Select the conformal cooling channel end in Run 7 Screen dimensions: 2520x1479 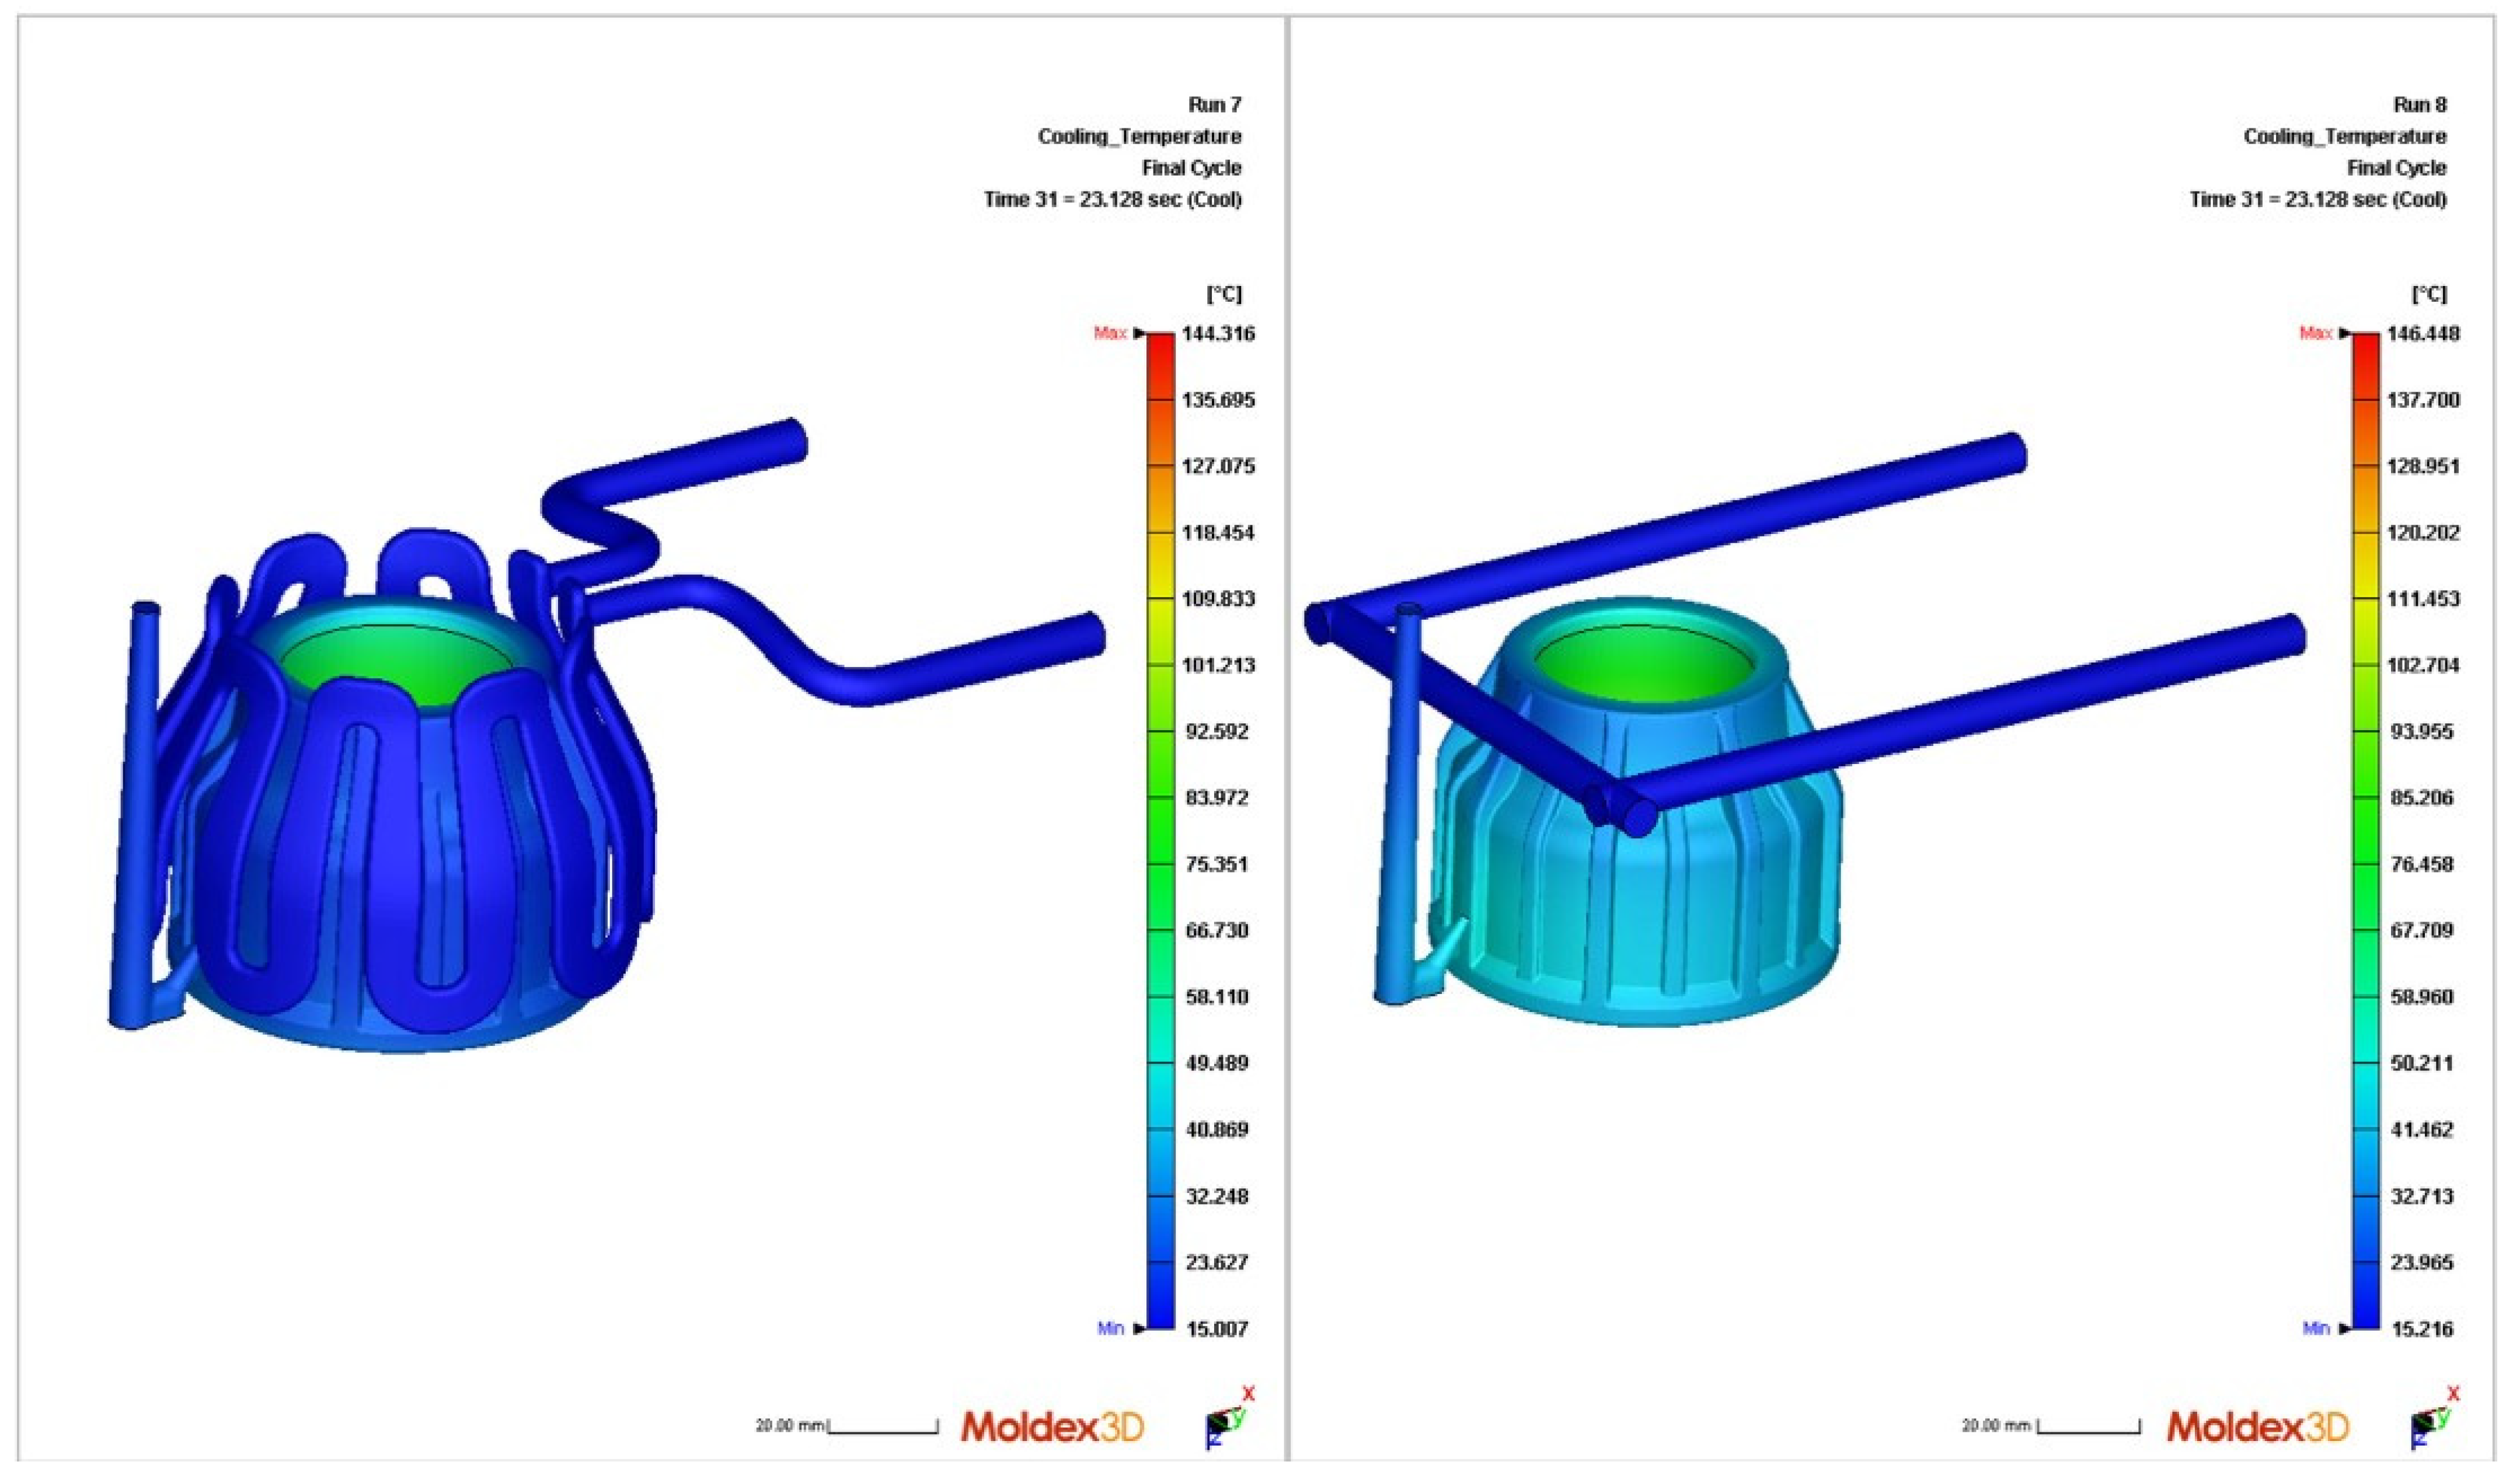tap(1092, 636)
